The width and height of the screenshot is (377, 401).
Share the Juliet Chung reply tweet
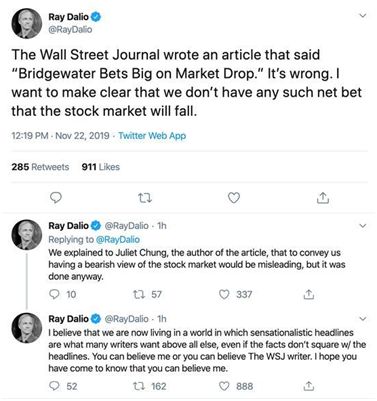(309, 294)
